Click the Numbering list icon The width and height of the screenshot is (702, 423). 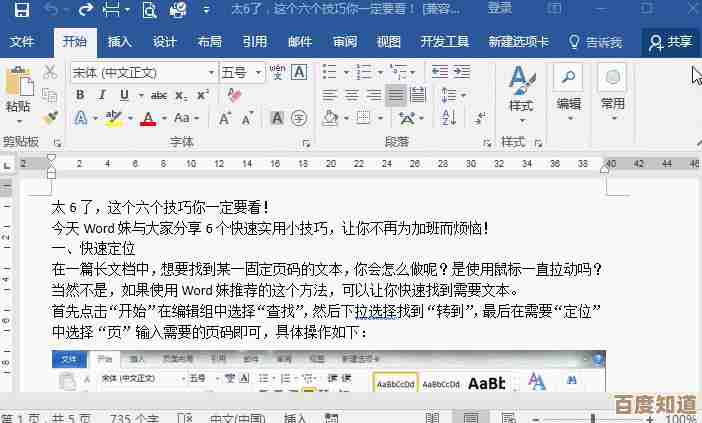(x=363, y=72)
